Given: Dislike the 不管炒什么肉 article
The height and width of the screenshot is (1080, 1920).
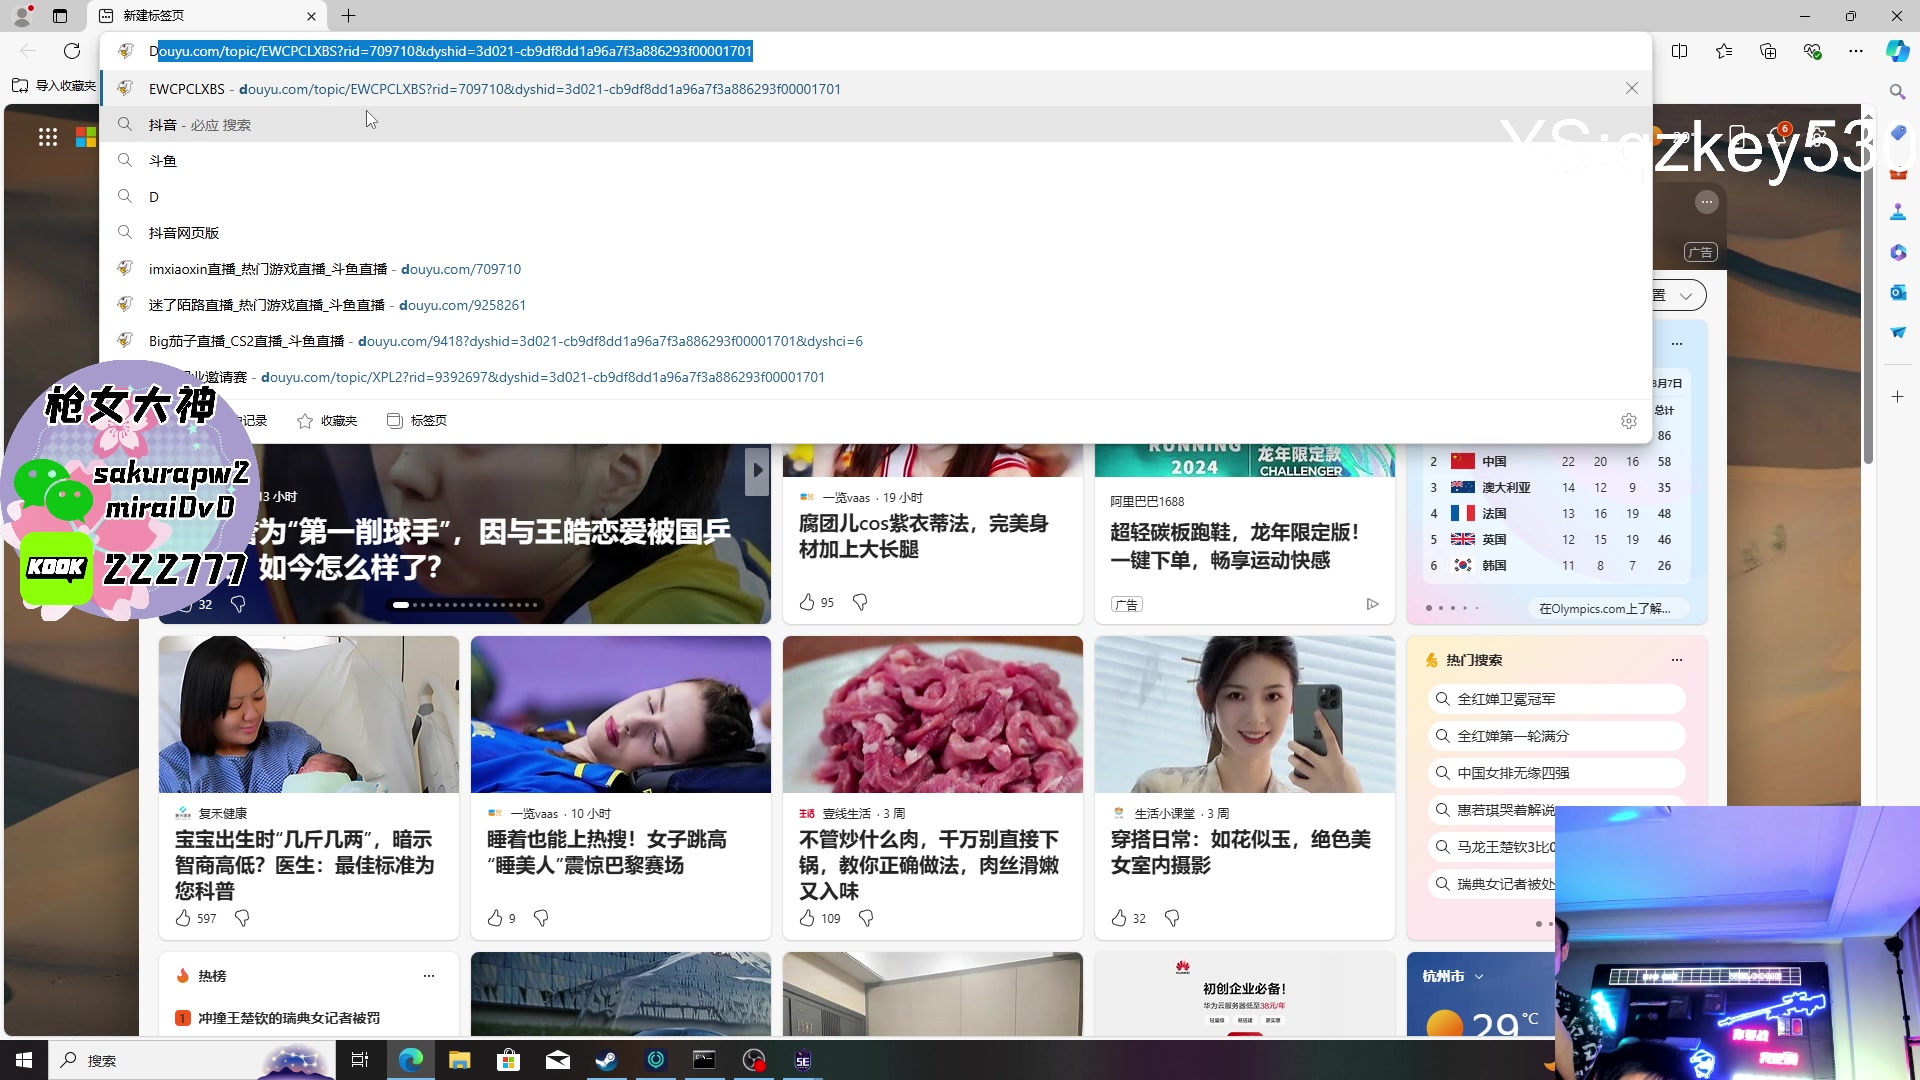Looking at the screenshot, I should [866, 918].
